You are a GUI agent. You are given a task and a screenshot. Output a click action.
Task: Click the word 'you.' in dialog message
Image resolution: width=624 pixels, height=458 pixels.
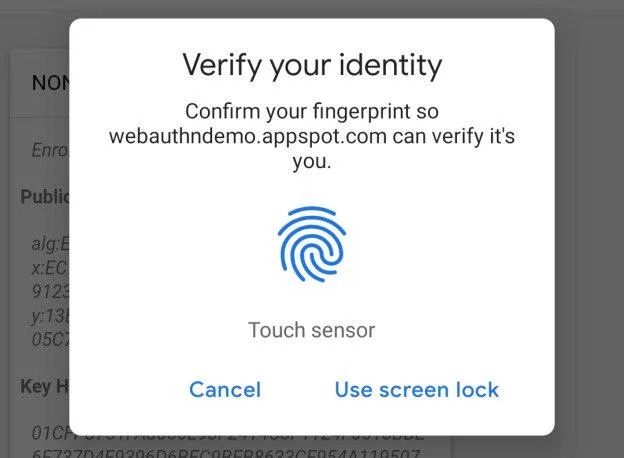tap(311, 161)
